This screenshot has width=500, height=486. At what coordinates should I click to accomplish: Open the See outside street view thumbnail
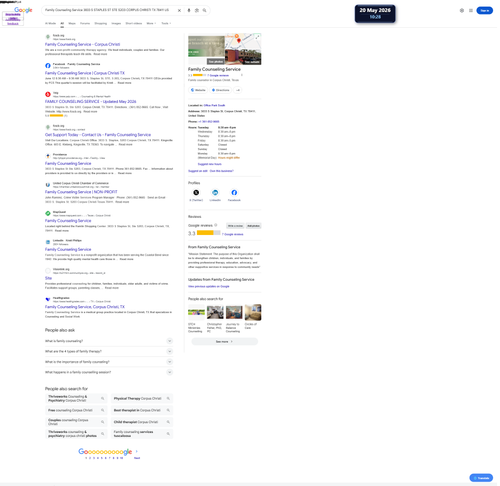pyautogui.click(x=243, y=57)
